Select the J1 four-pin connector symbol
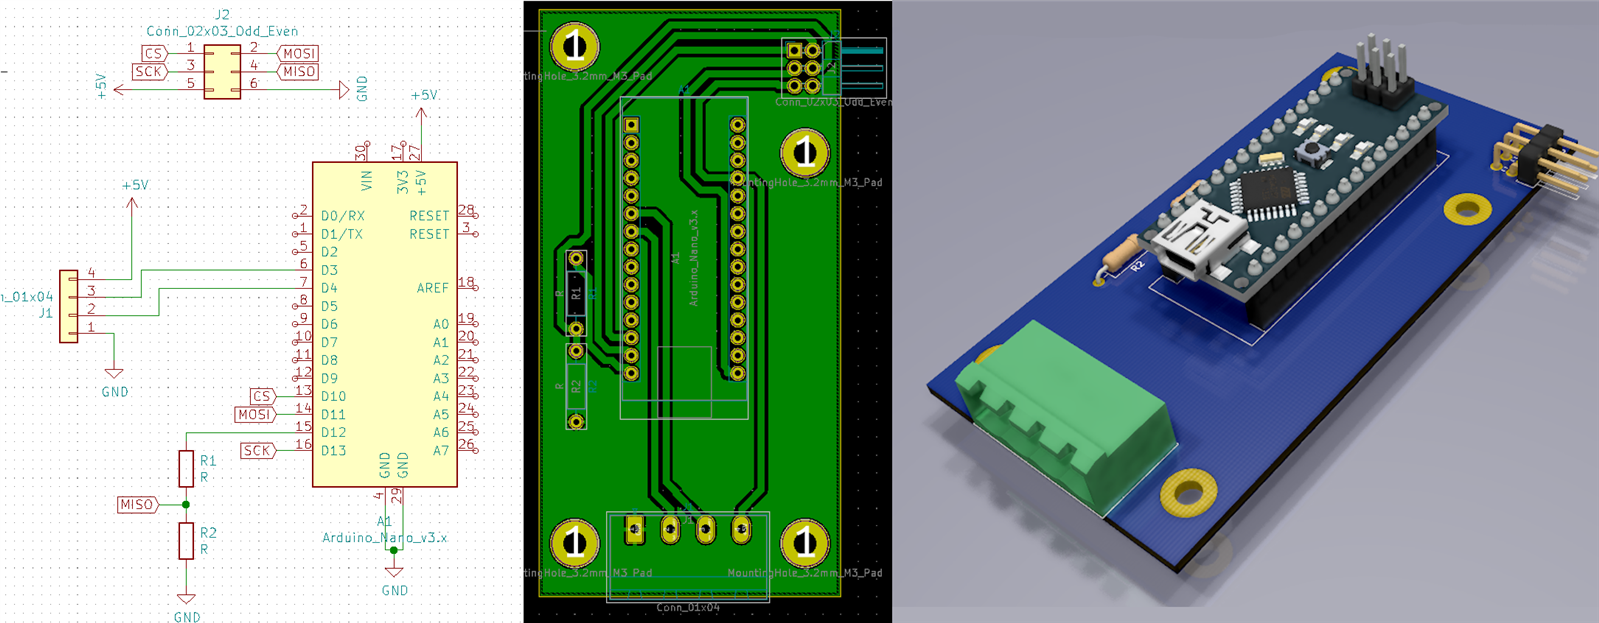Image resolution: width=1599 pixels, height=623 pixels. [69, 306]
